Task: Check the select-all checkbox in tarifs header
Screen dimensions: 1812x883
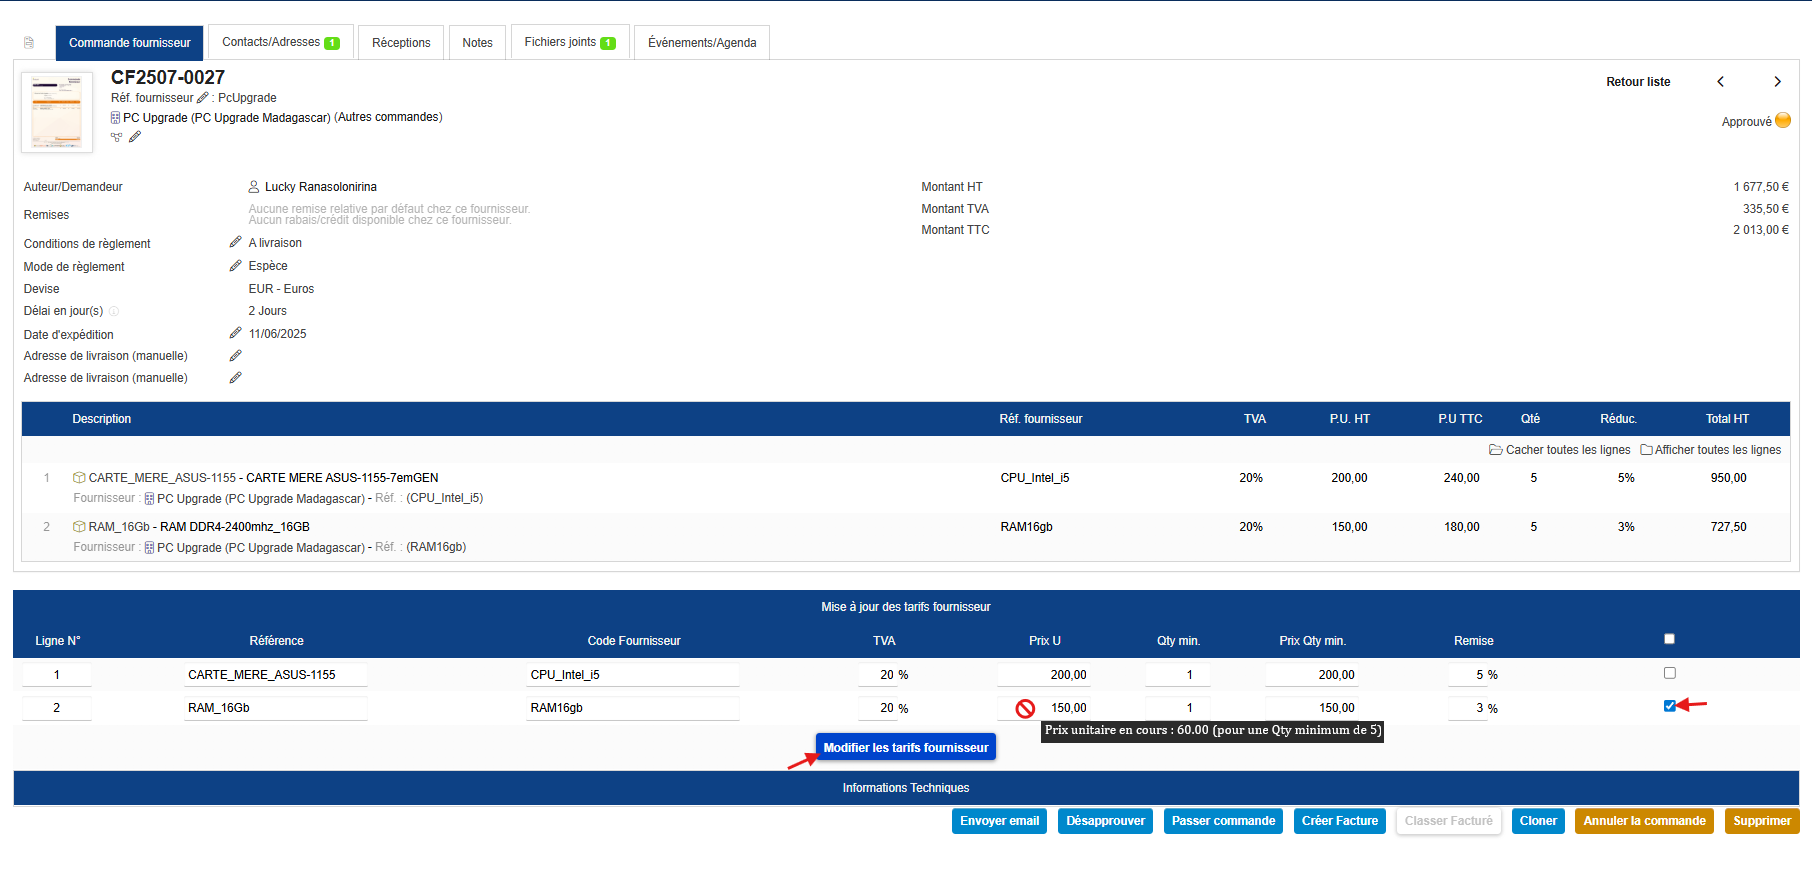Action: tap(1669, 639)
